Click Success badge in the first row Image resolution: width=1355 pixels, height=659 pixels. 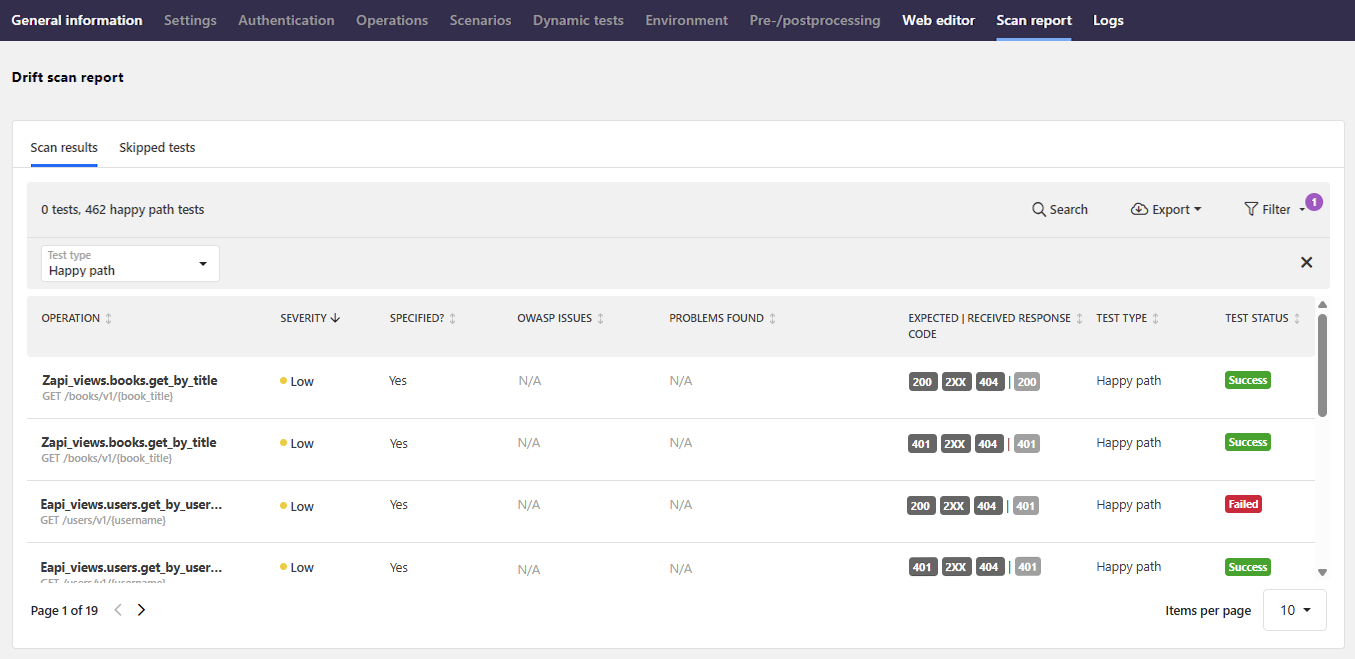tap(1248, 380)
